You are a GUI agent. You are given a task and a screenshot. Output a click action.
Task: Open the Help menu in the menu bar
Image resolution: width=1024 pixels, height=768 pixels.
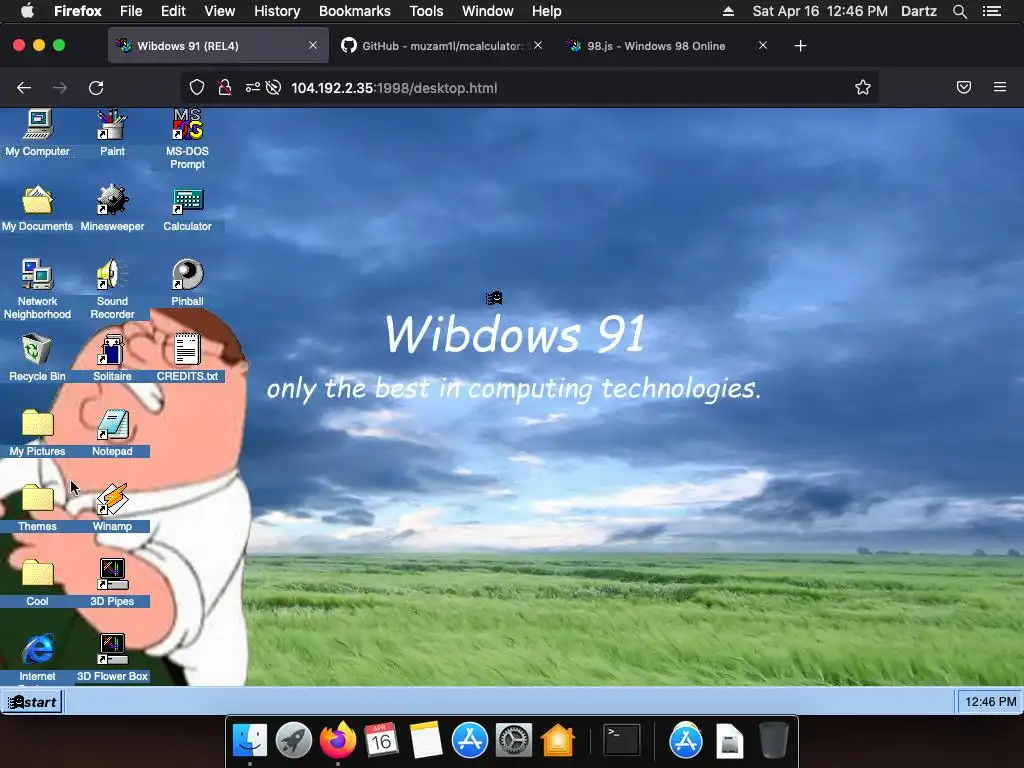(x=547, y=11)
